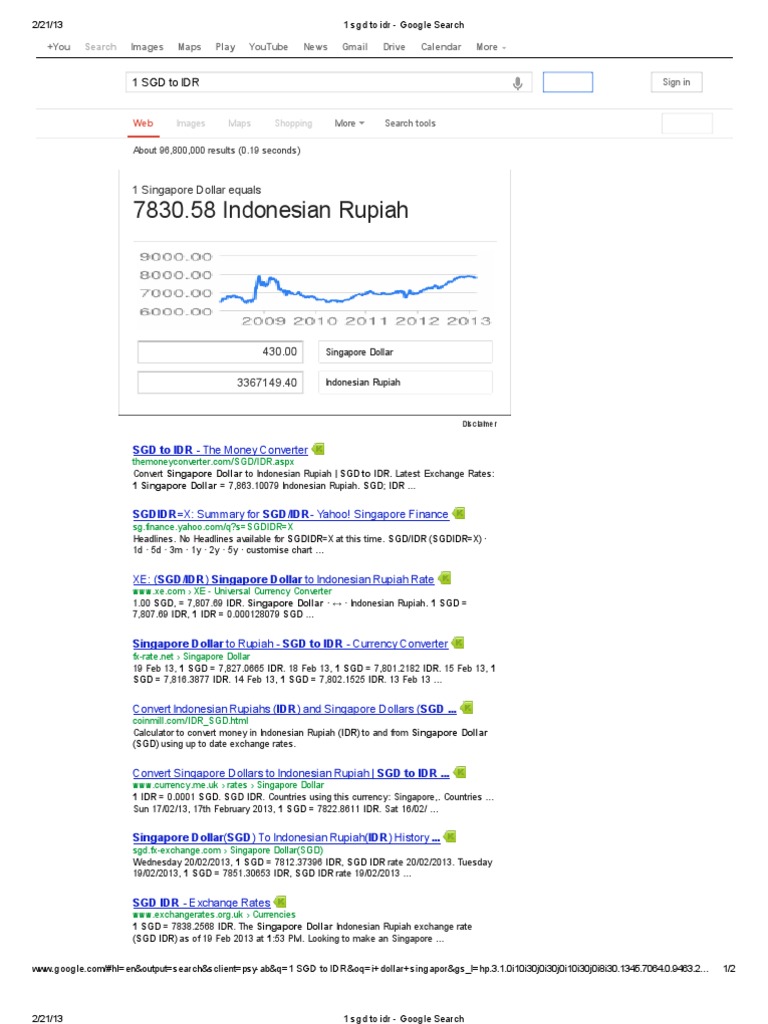The image size is (768, 1024).
Task: Open SGDIDR=X Yahoo! Singapore Finance link
Action: click(291, 515)
